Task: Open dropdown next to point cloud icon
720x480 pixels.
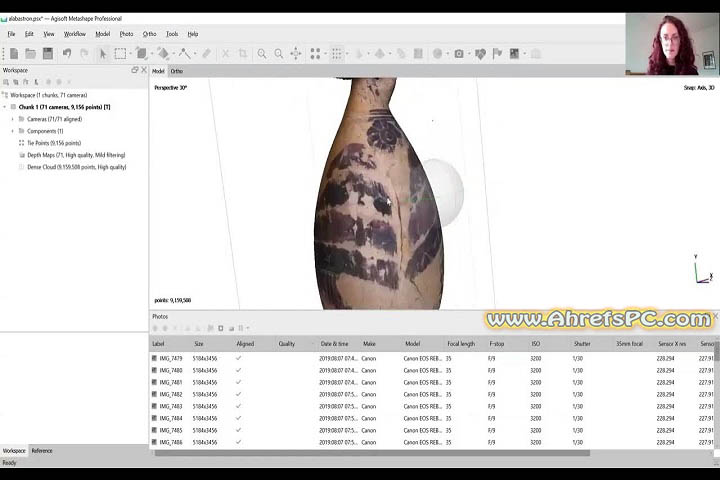Action: point(326,54)
